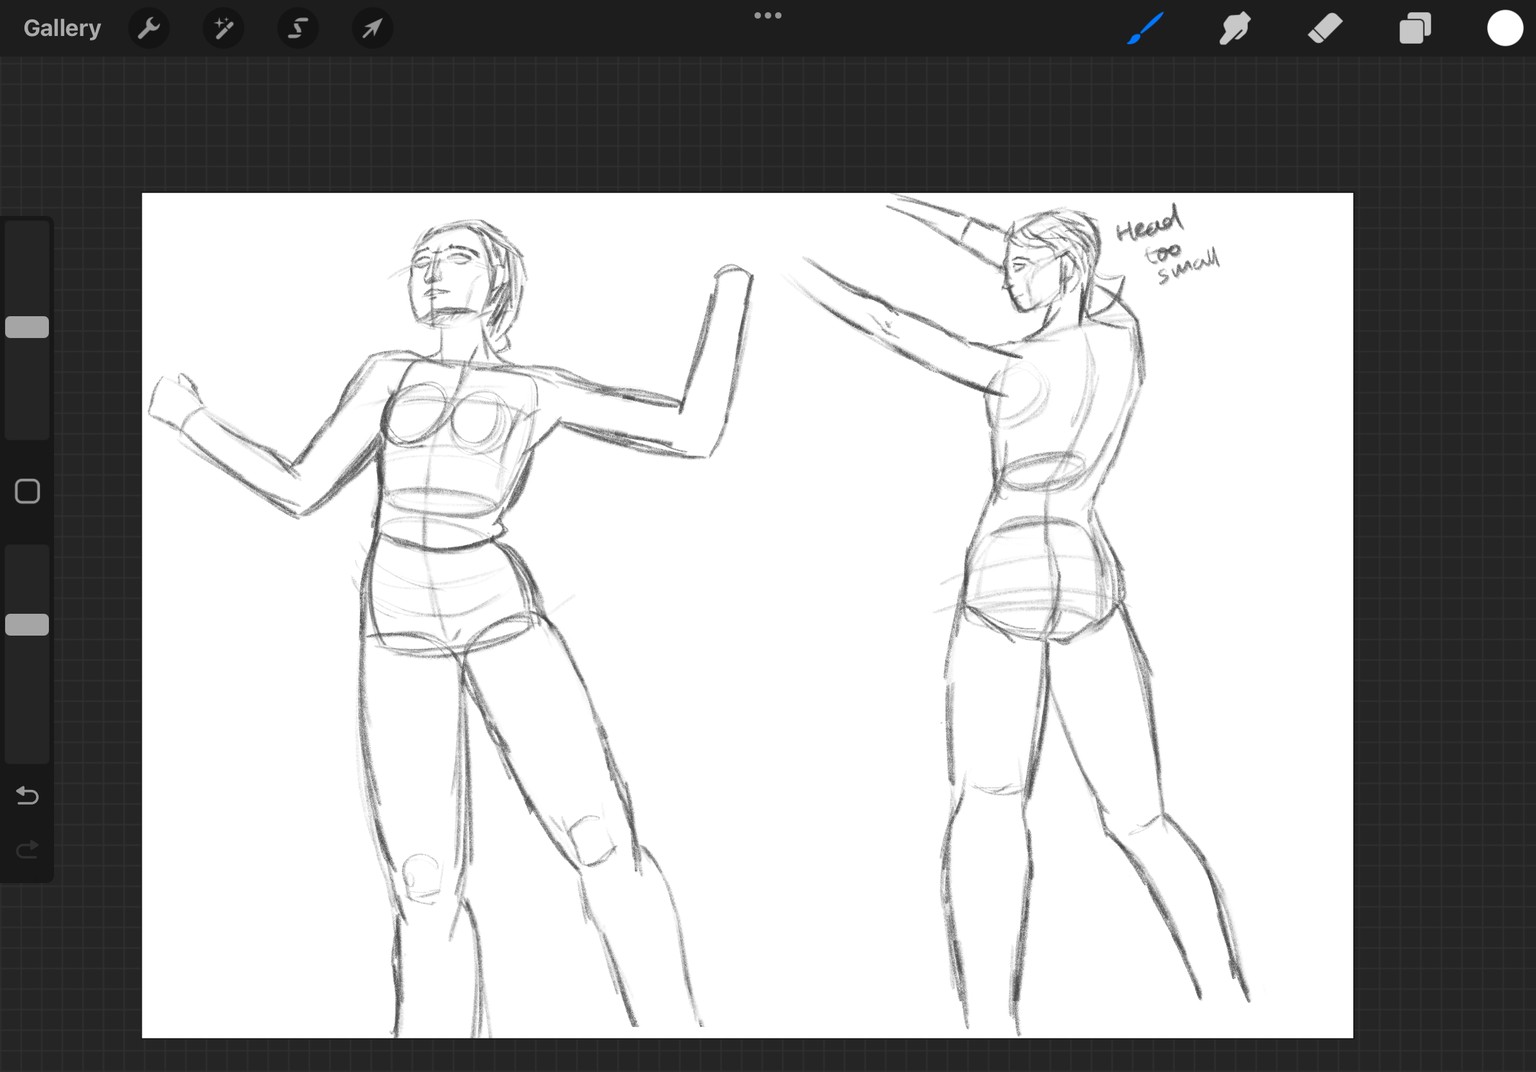Redo the undone stroke
This screenshot has width=1536, height=1072.
coord(27,849)
